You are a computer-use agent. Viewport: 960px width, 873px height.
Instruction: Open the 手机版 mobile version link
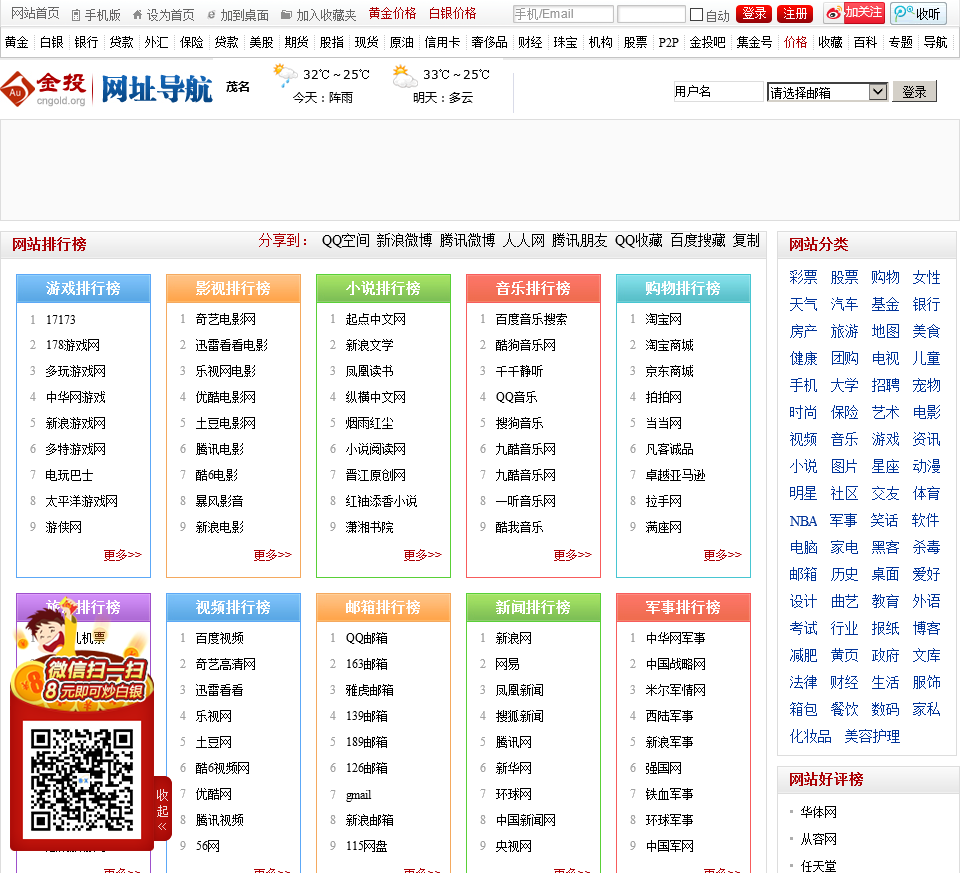pyautogui.click(x=96, y=14)
